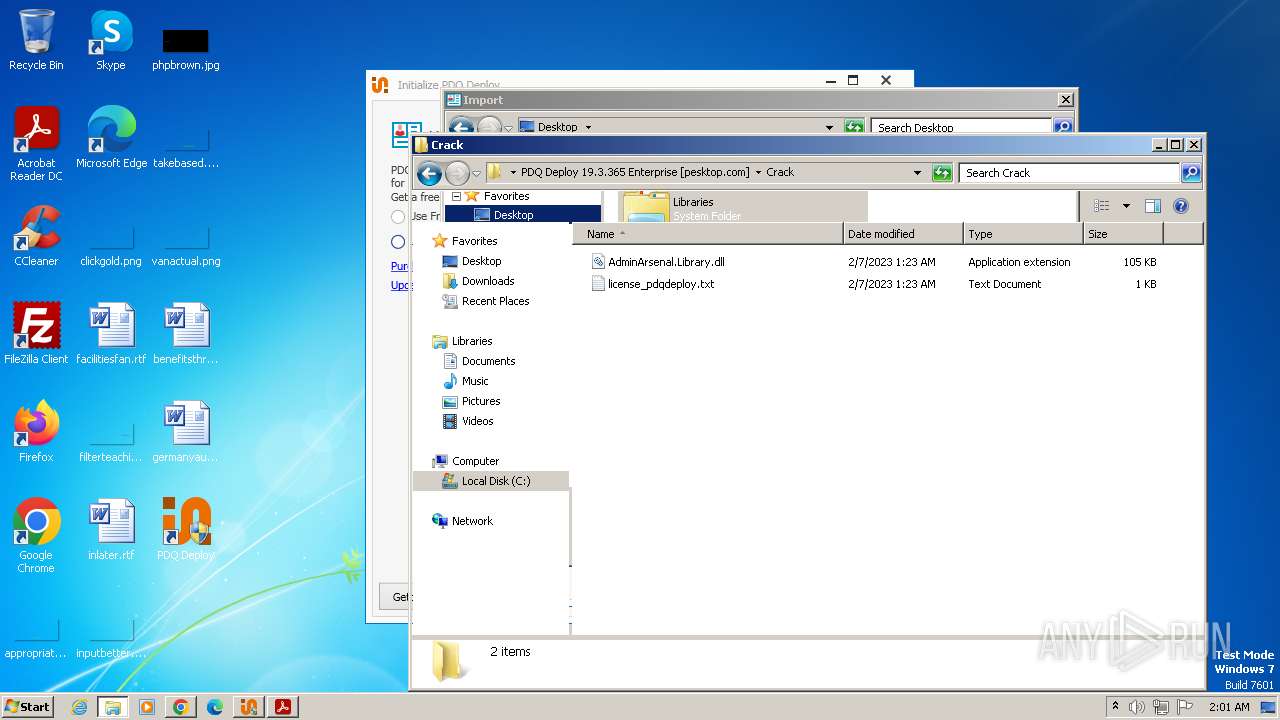This screenshot has height=720, width=1280.
Task: Click the Back arrow in Crack window
Action: tap(429, 173)
